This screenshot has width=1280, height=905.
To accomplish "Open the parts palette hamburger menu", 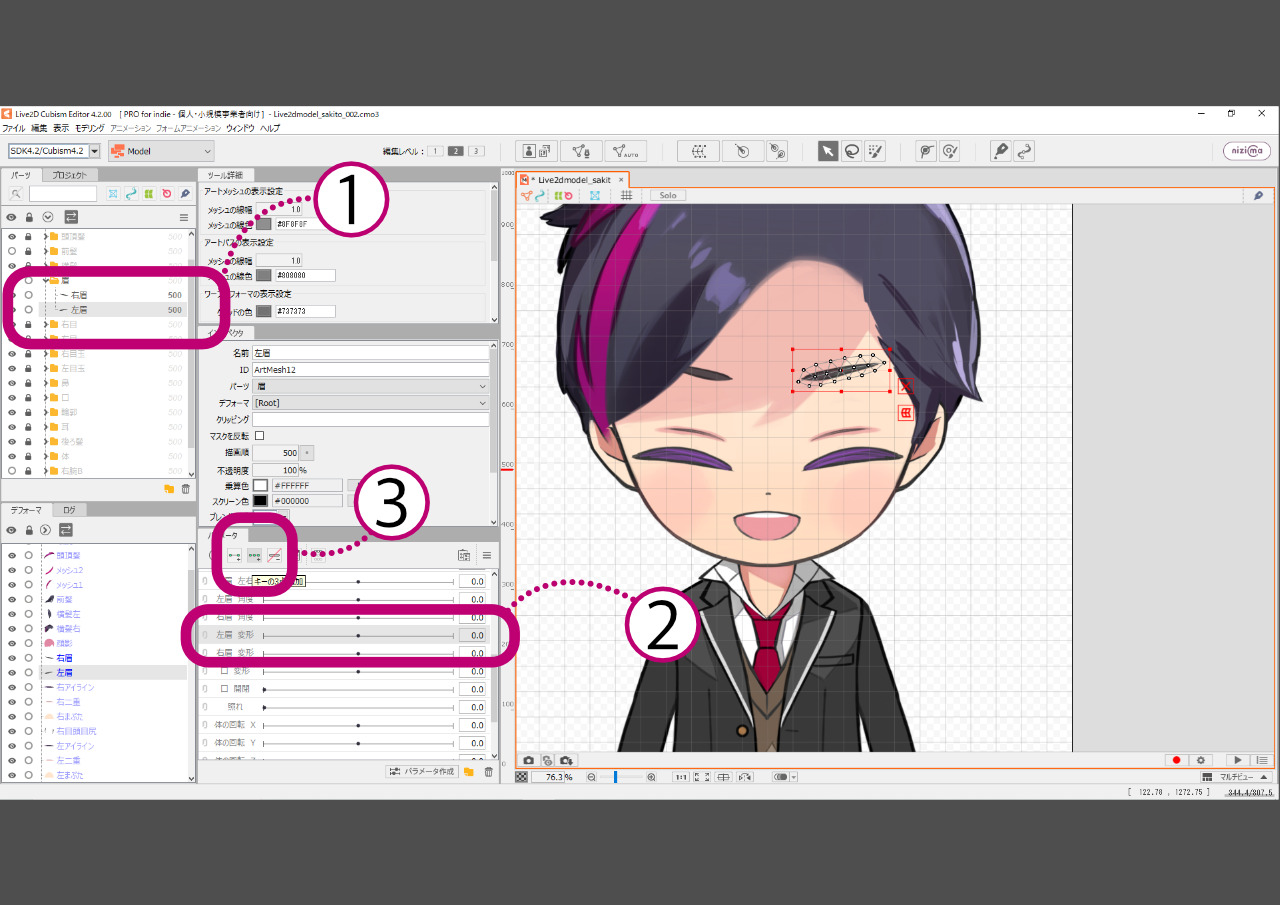I will pos(184,217).
